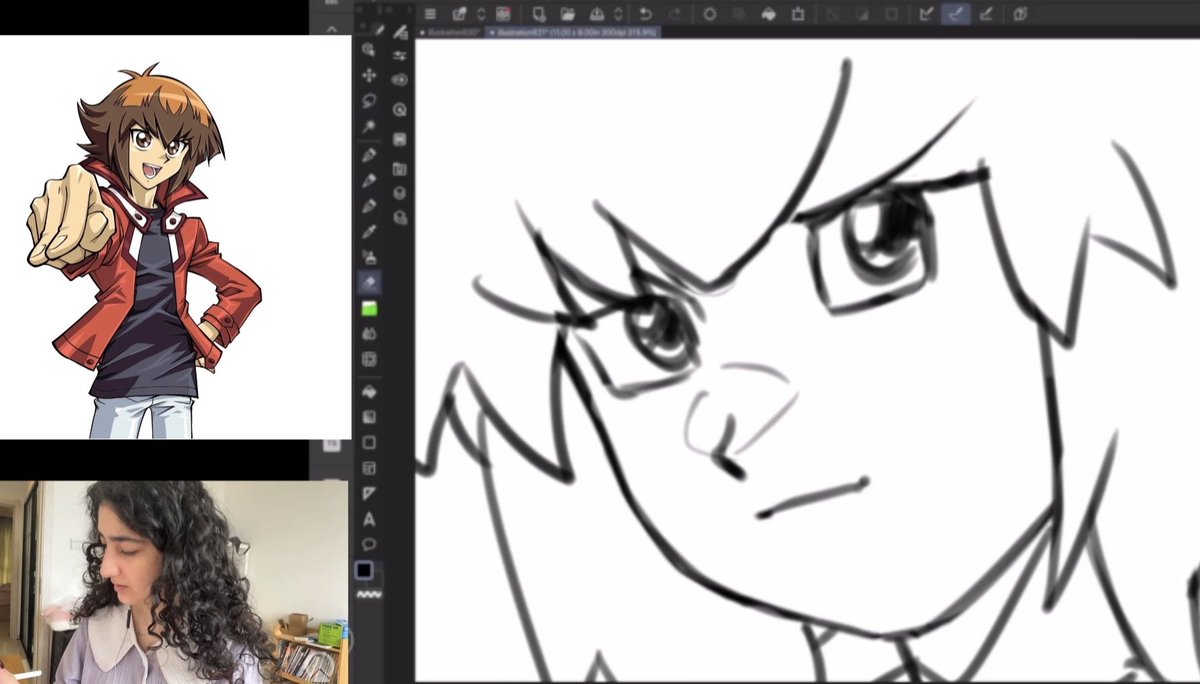
Task: Toggle Show selection border icon
Action: 890,14
